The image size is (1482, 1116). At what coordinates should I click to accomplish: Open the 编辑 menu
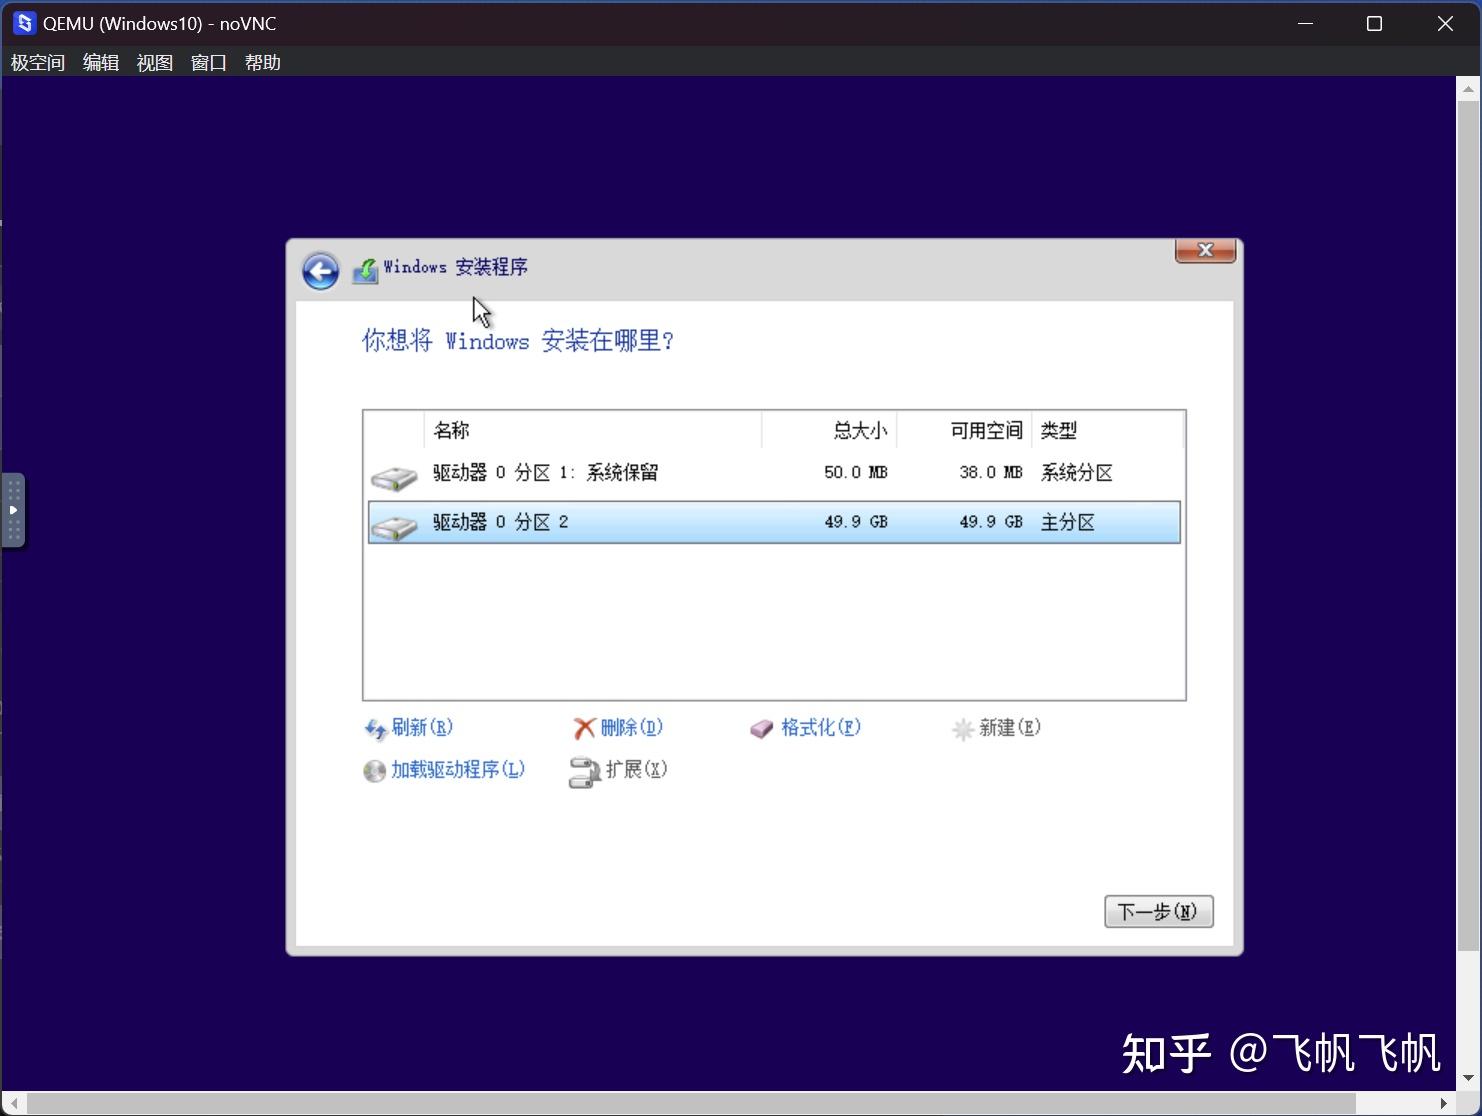pos(100,62)
